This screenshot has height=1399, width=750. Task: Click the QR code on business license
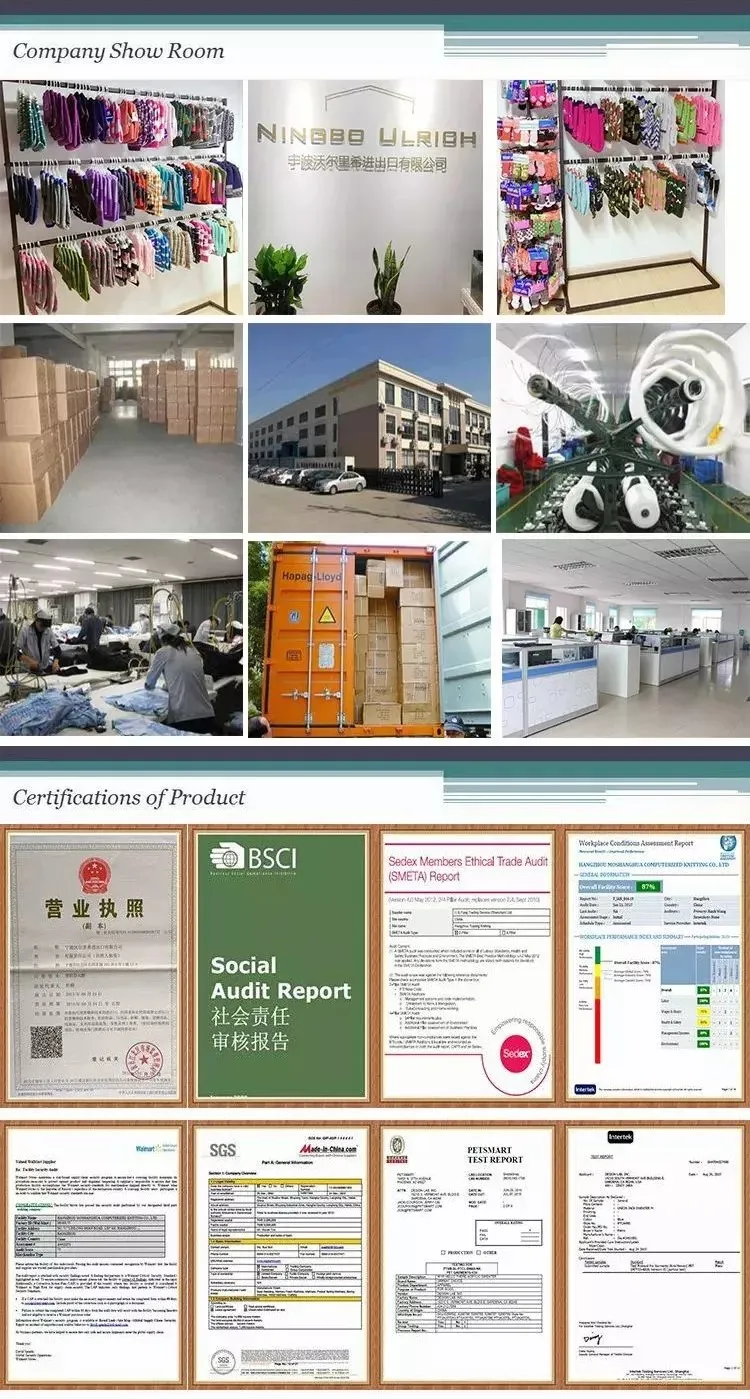(46, 1041)
